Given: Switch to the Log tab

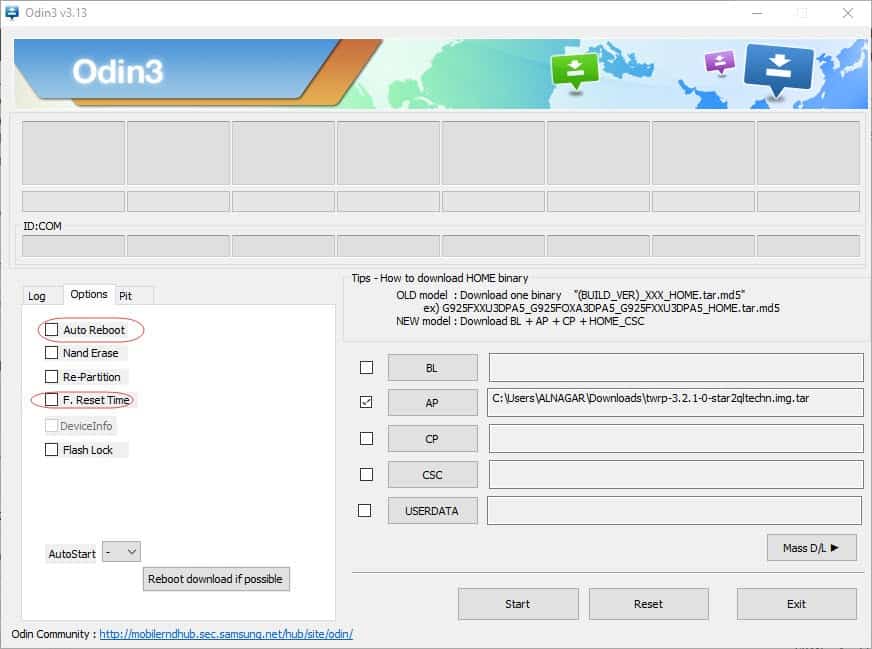Looking at the screenshot, I should pos(37,296).
